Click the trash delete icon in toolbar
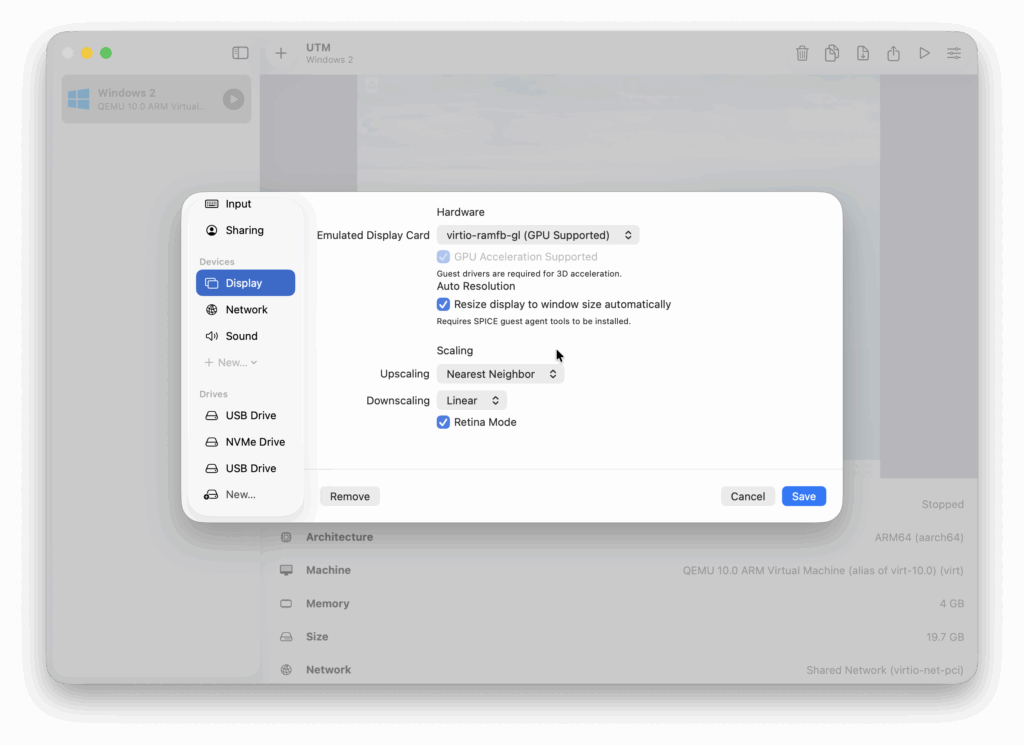The image size is (1024, 745). coord(802,54)
